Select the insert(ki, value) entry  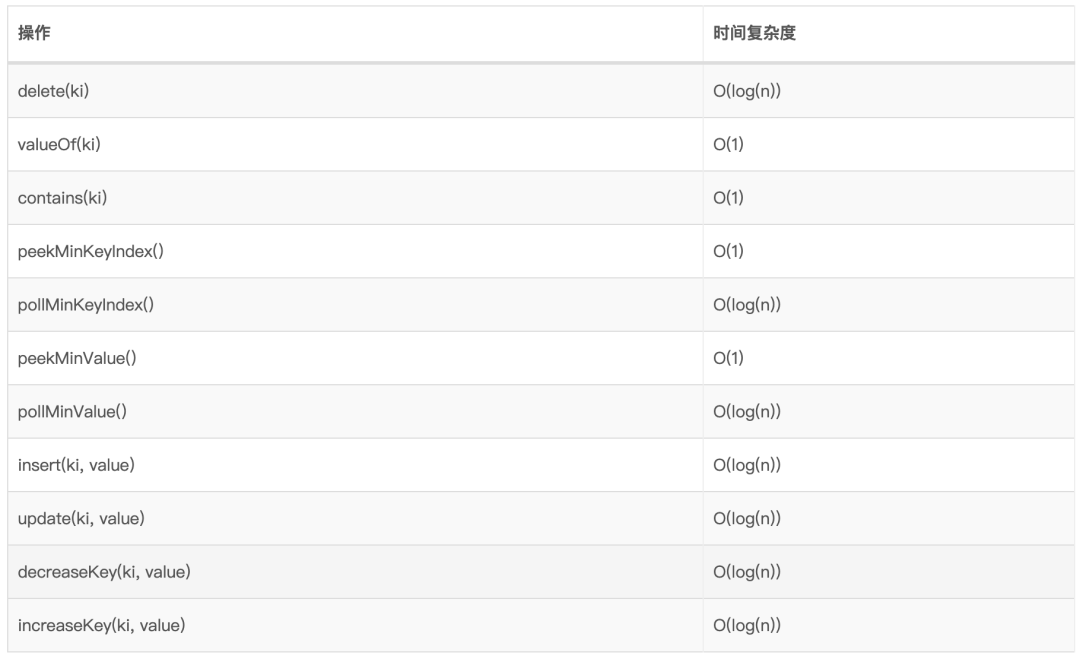(76, 465)
